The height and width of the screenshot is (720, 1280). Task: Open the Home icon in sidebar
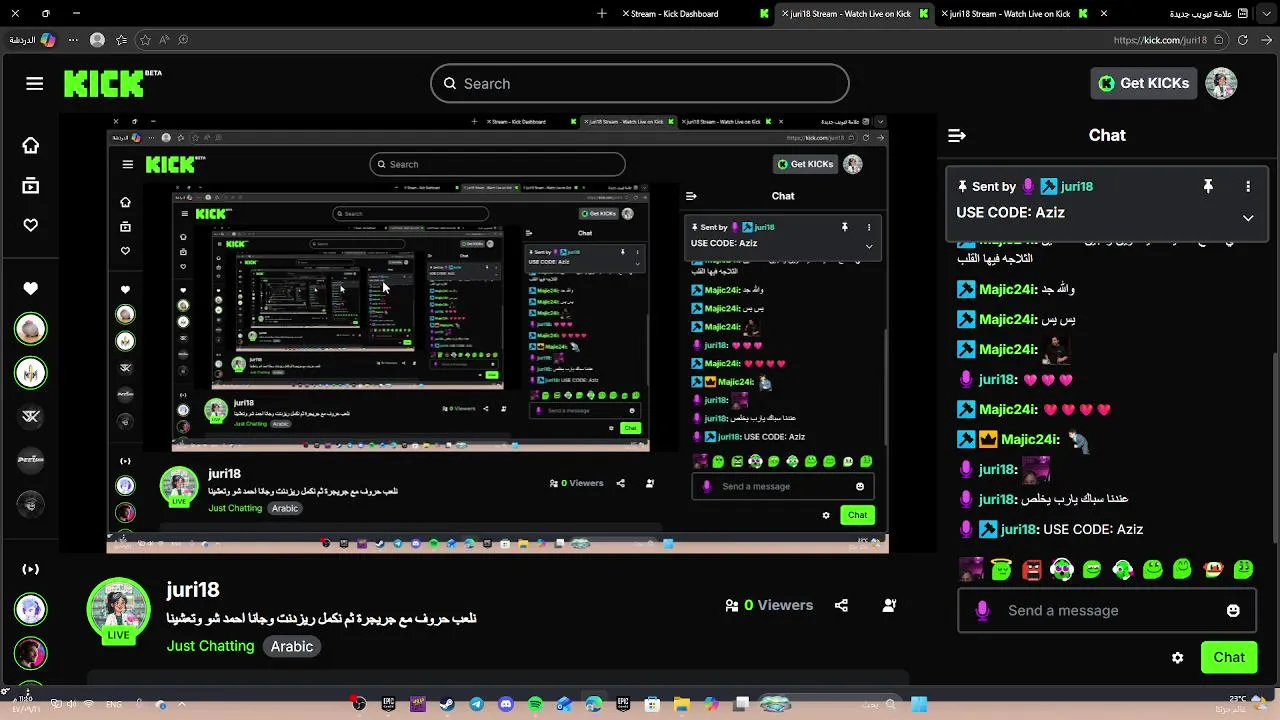(31, 146)
